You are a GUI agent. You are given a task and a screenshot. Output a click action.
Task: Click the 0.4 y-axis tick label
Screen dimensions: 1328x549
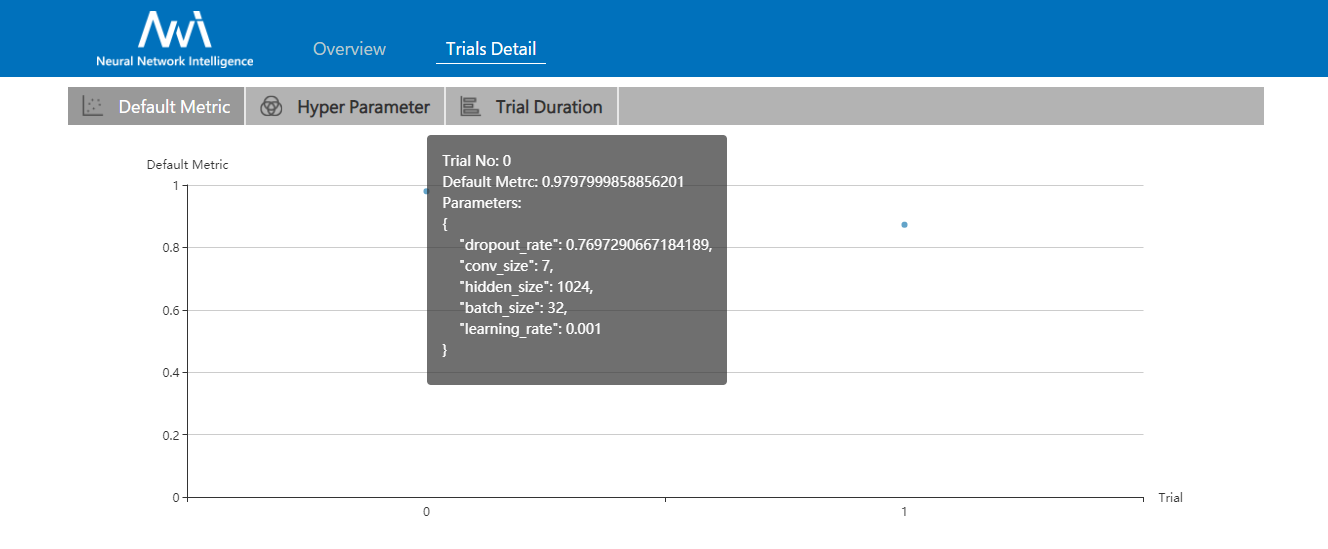(x=169, y=373)
